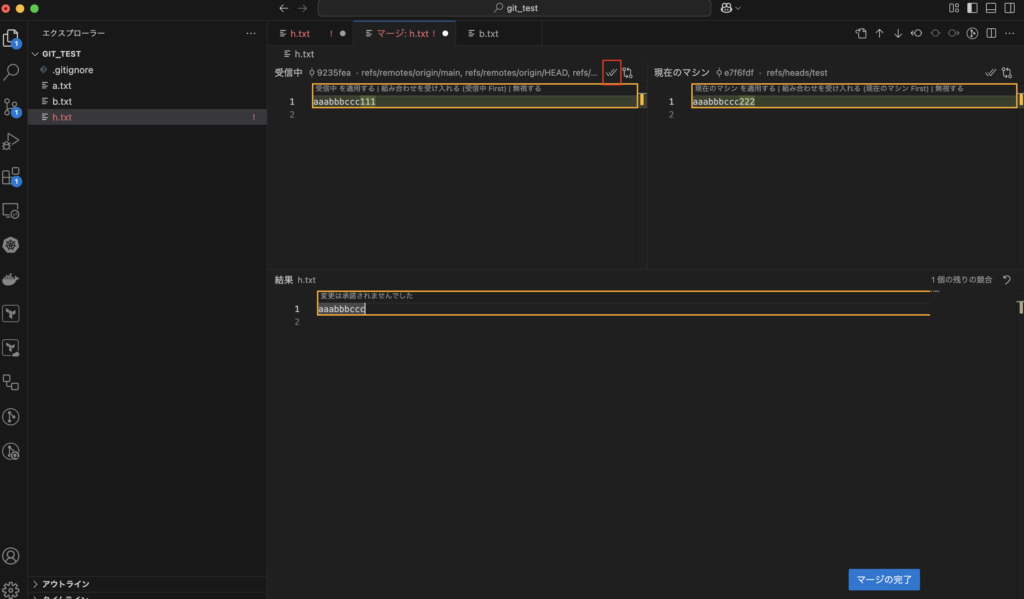1024x599 pixels.
Task: Open the Copilot dropdown chevron
Action: [738, 8]
